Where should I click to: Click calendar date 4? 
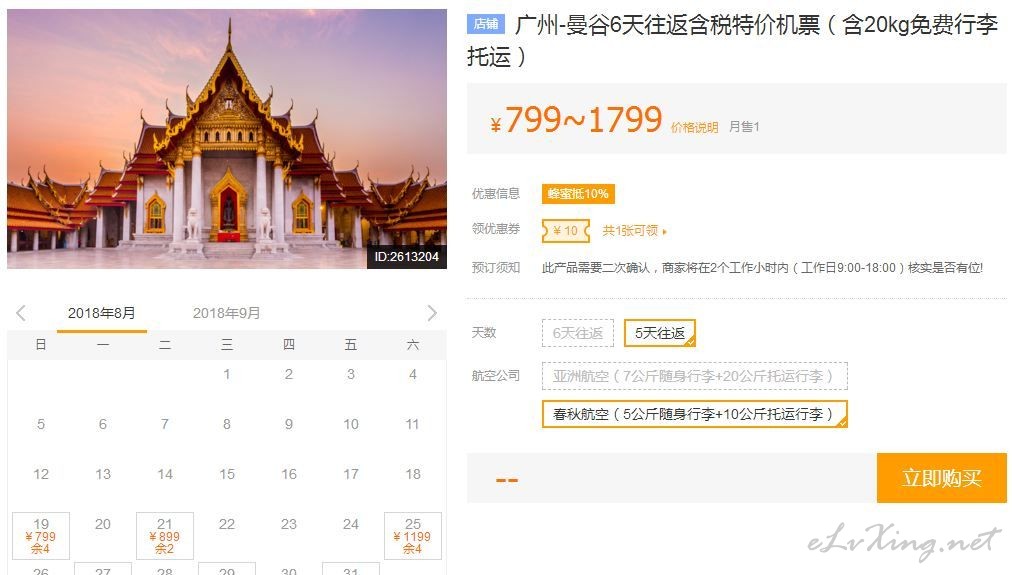click(x=412, y=374)
